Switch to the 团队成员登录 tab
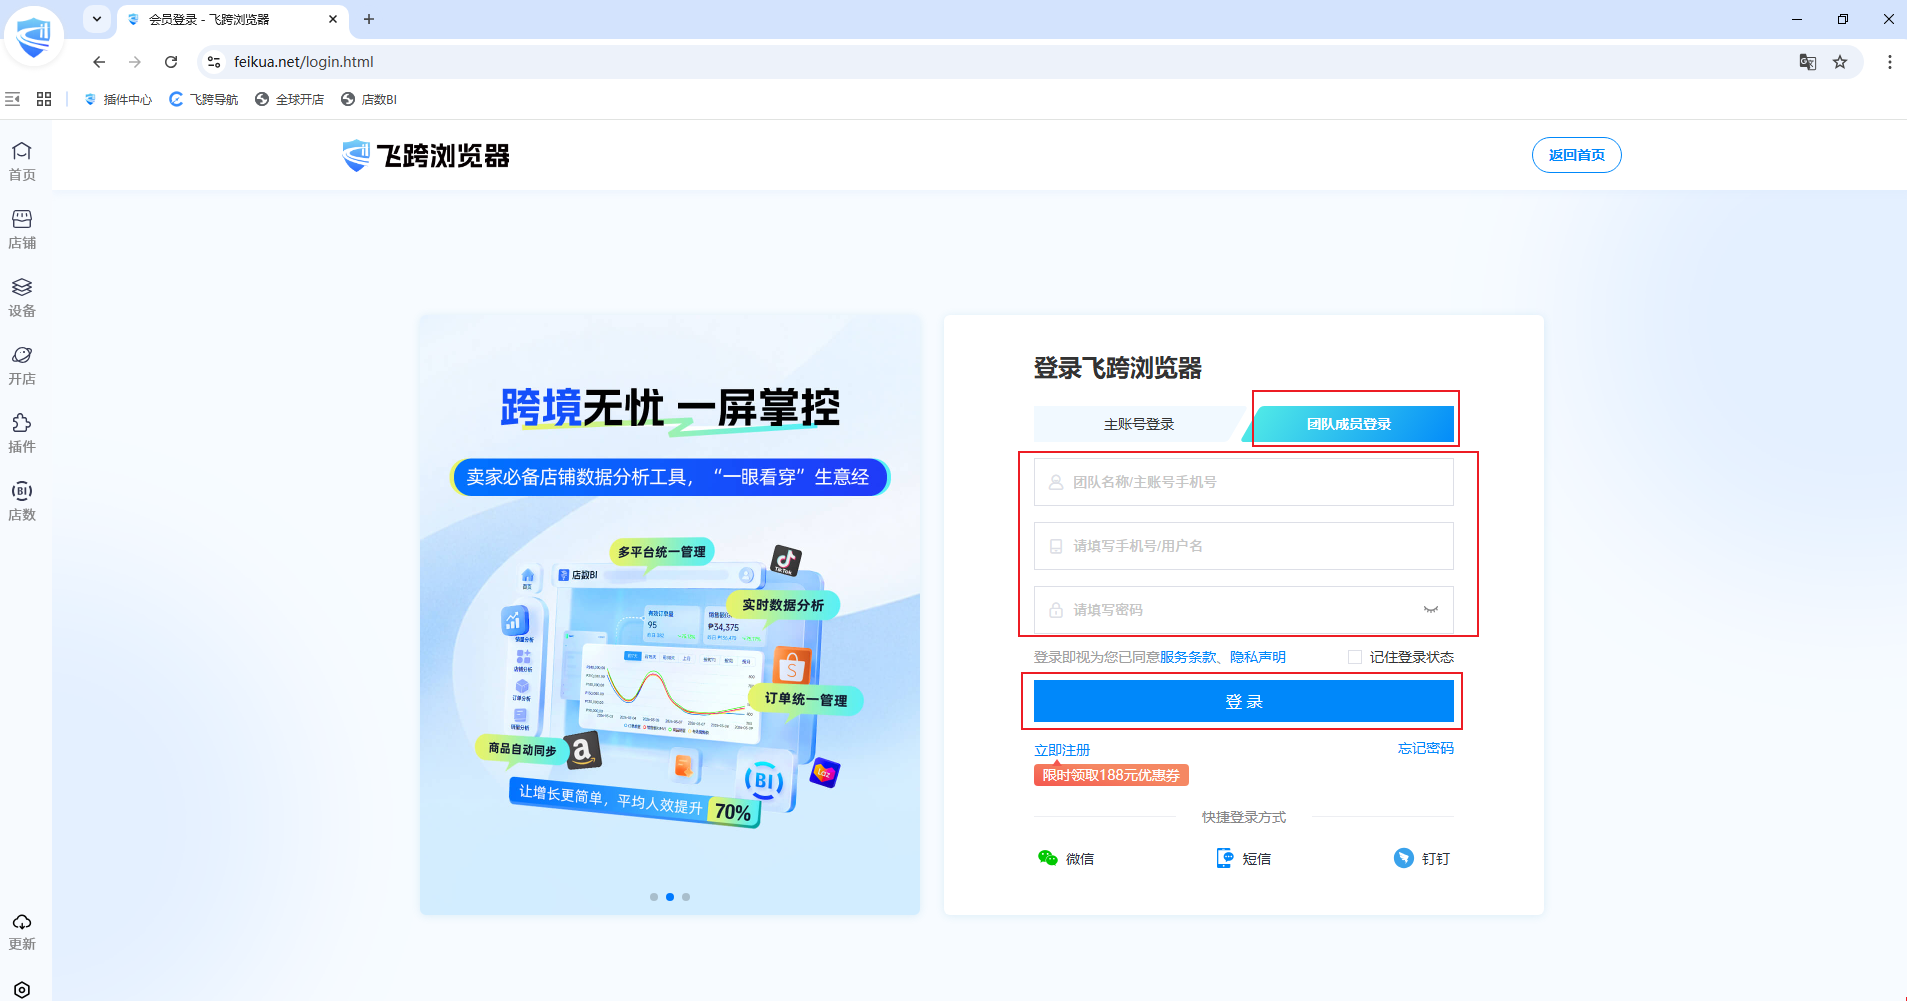 (x=1349, y=424)
